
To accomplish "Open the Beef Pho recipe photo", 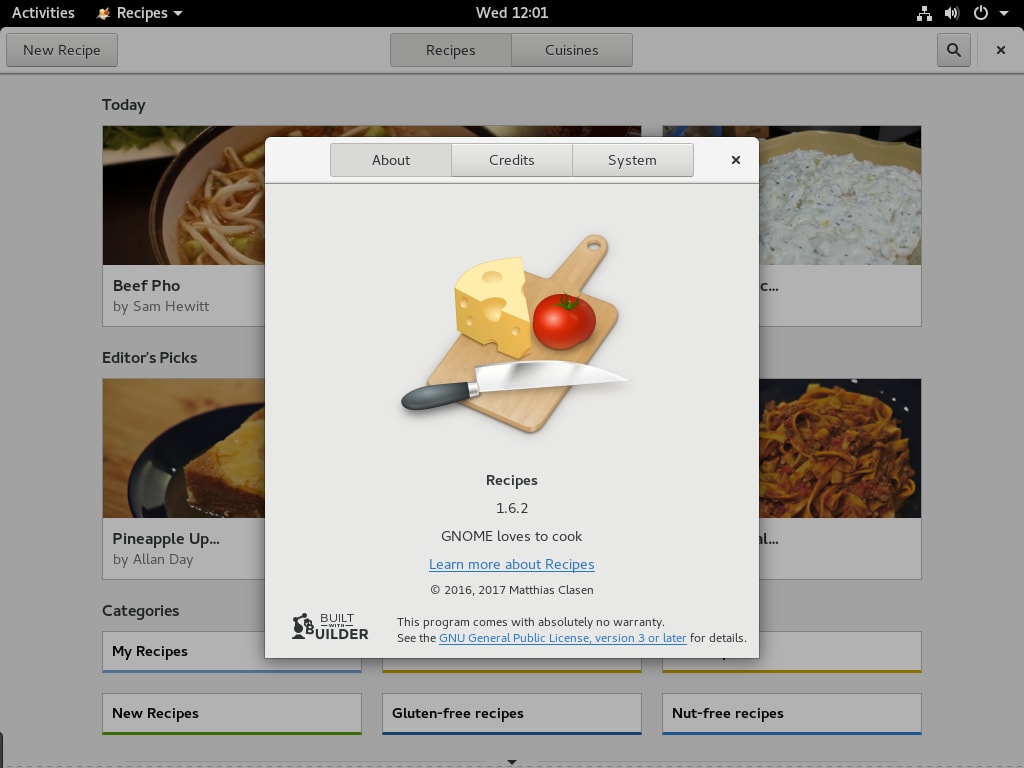I will (184, 195).
